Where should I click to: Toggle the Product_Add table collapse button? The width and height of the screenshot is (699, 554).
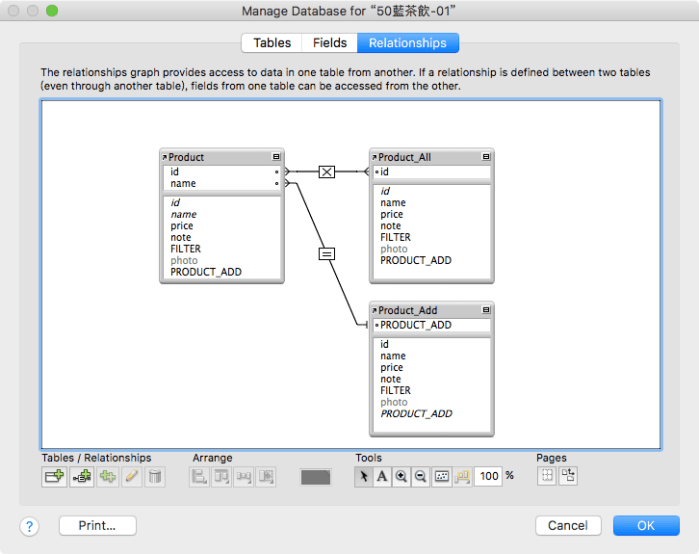click(486, 310)
